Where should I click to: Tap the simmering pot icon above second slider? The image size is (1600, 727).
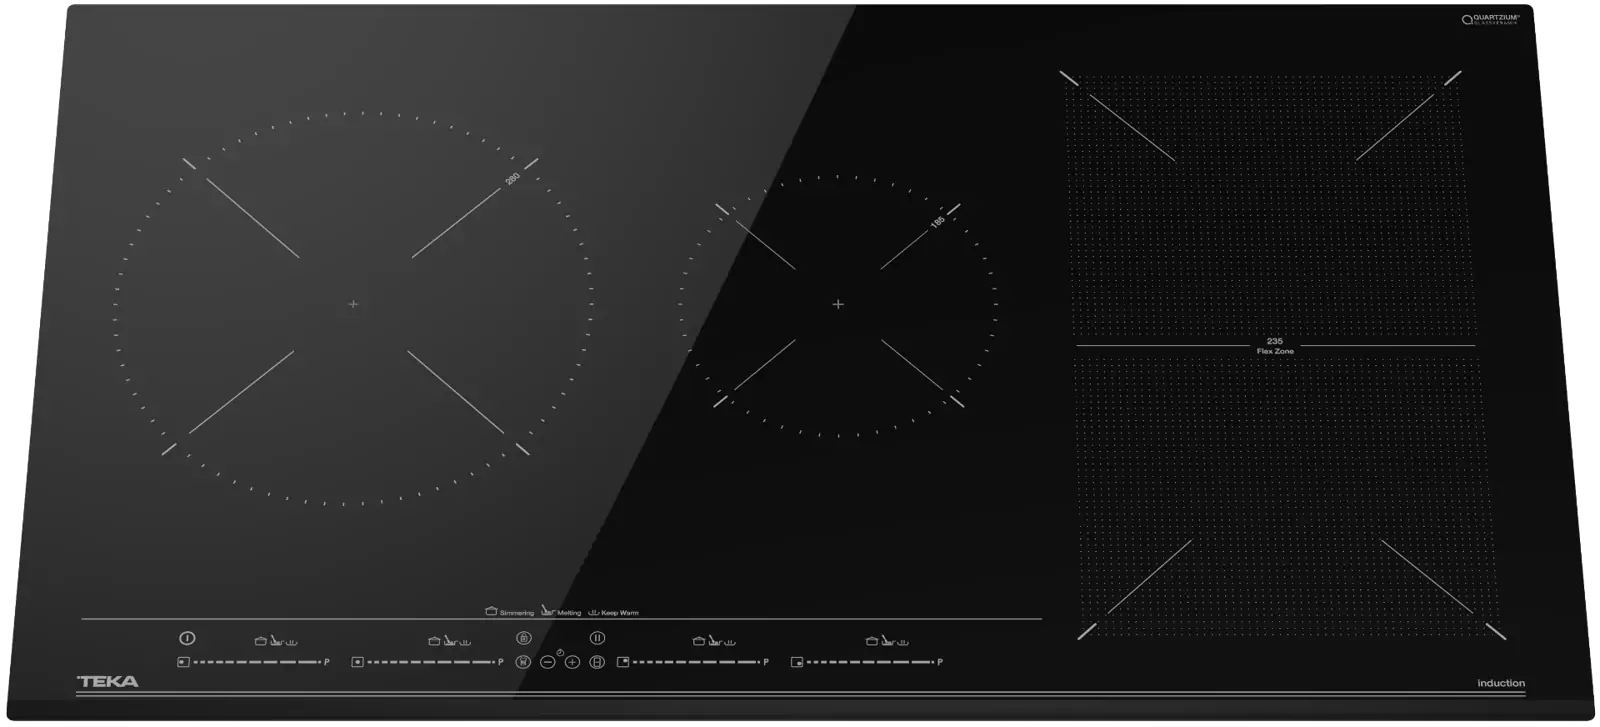tap(434, 641)
